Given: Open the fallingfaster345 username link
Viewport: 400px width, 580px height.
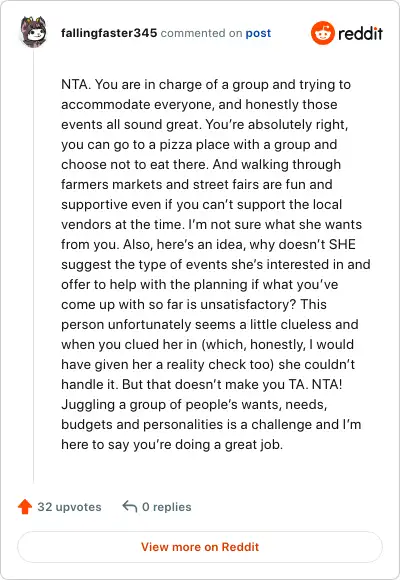Looking at the screenshot, I should [x=109, y=33].
